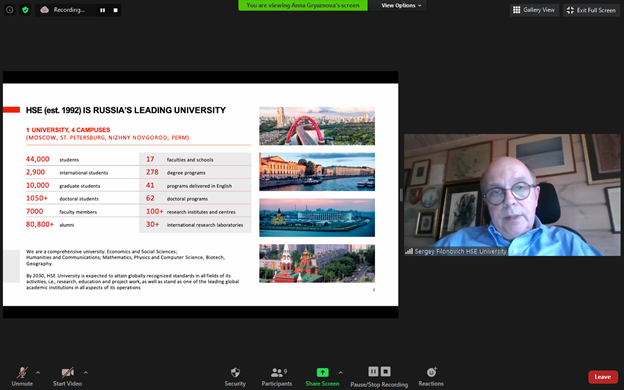Stop recording in the bottom toolbar
The width and height of the screenshot is (624, 390).
point(386,372)
